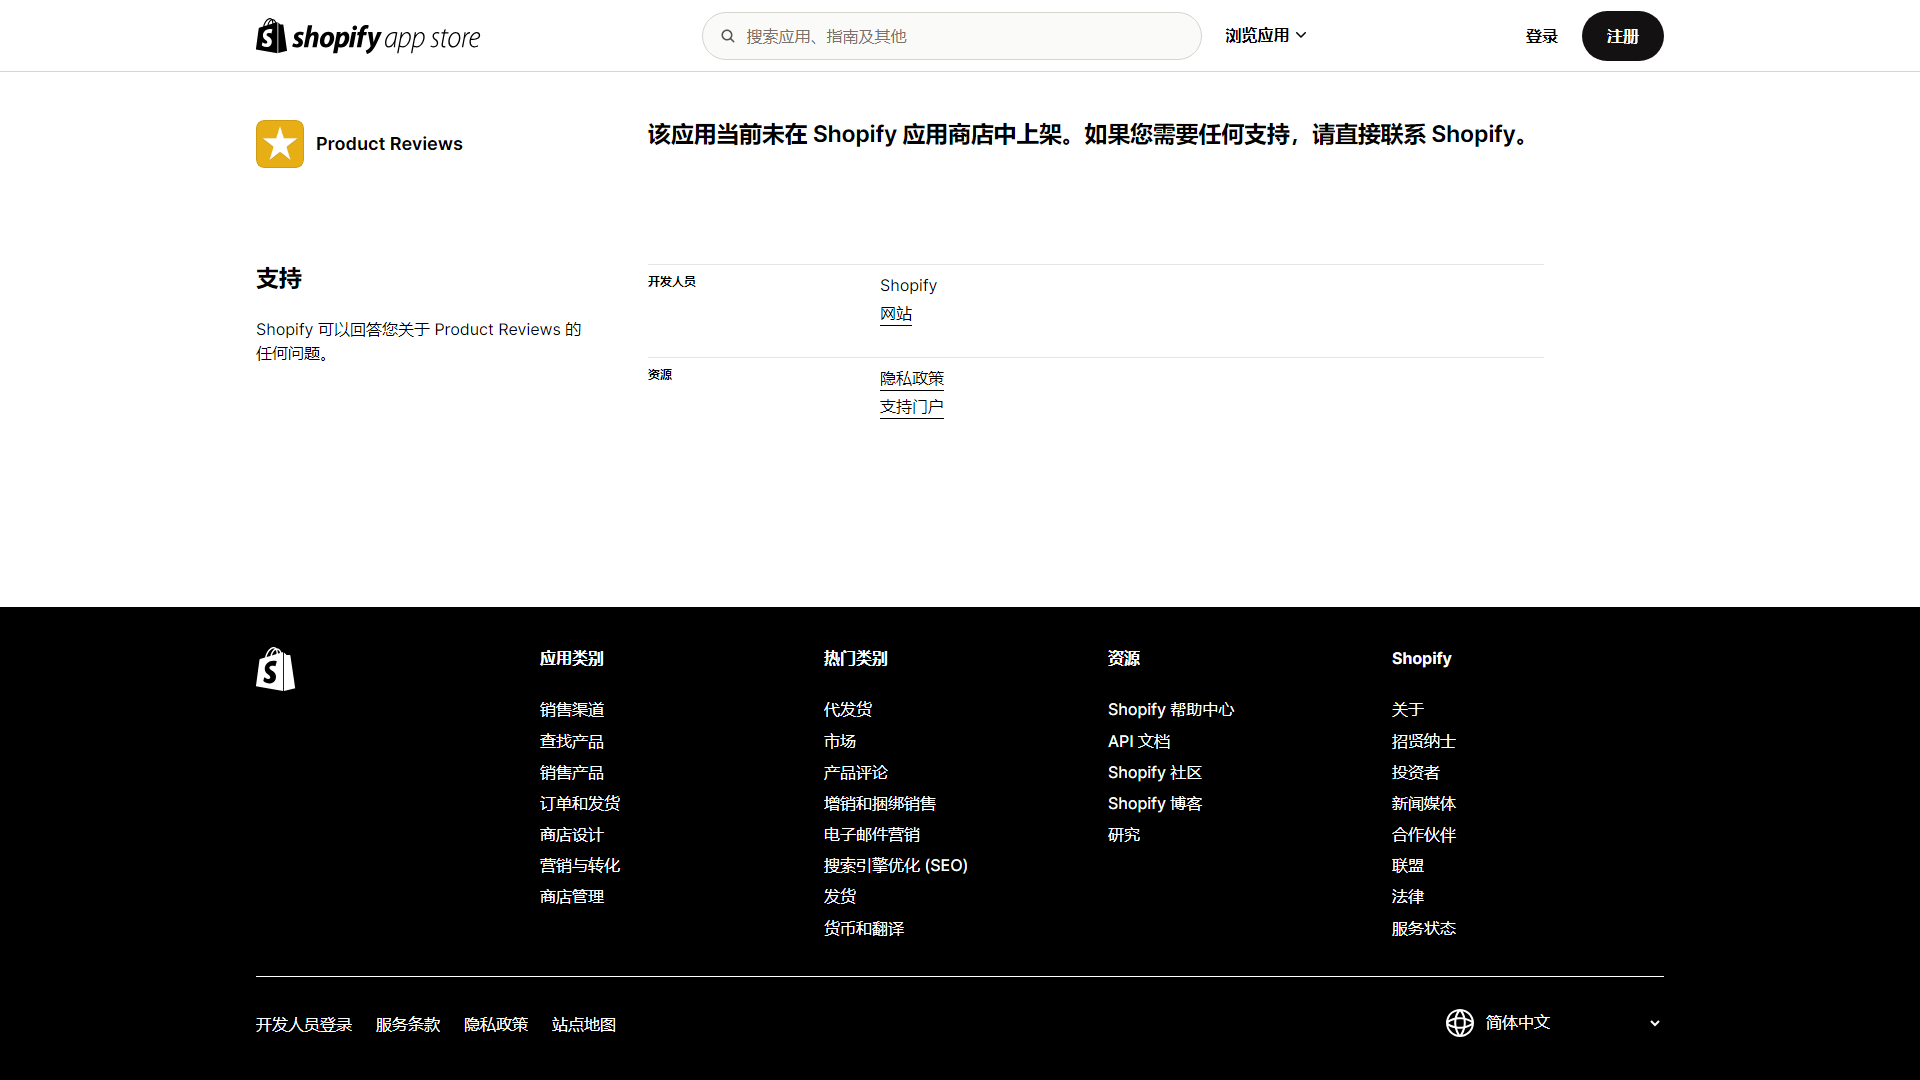Click the globe language icon
This screenshot has height=1080, width=1920.
[1459, 1023]
